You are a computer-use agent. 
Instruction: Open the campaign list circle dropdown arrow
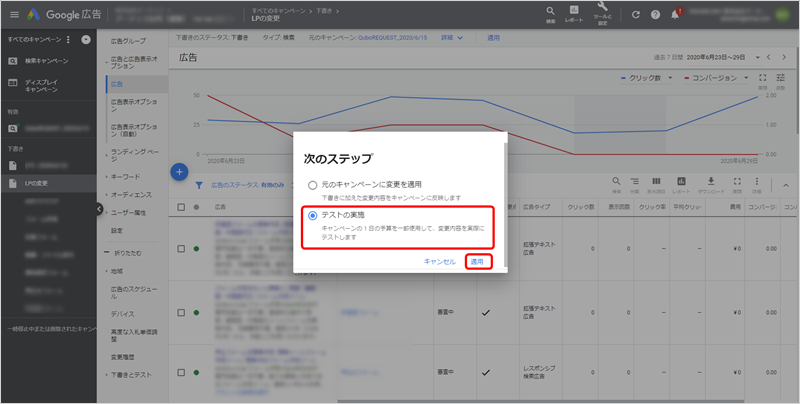click(86, 39)
